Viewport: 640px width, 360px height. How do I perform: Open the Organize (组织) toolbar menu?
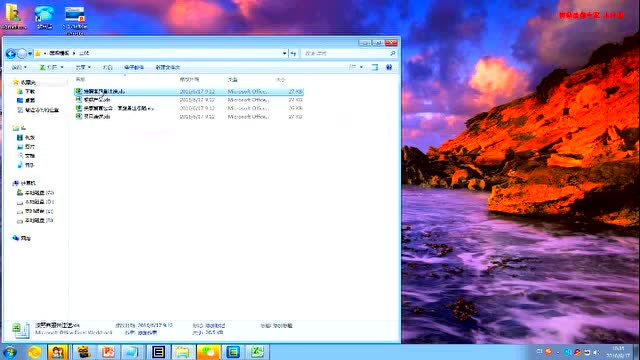click(19, 67)
